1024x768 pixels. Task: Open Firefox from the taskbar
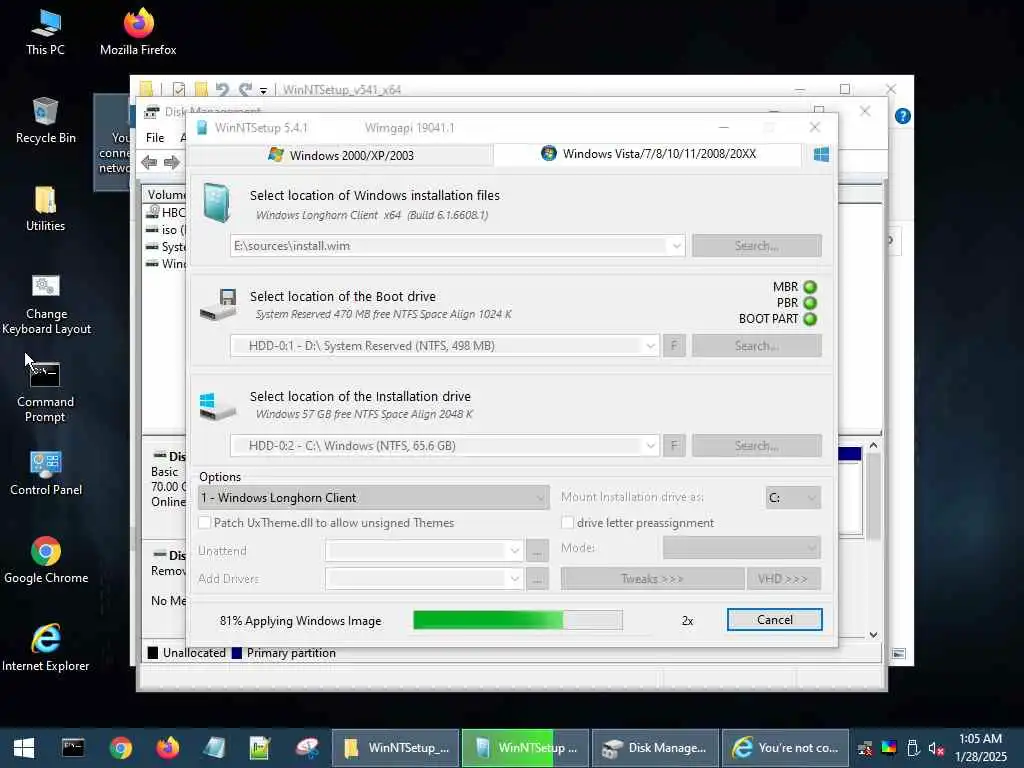[x=167, y=748]
